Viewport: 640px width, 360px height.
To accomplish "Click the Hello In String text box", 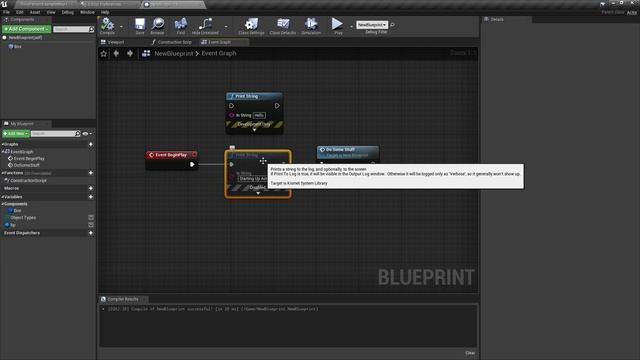I will click(259, 116).
